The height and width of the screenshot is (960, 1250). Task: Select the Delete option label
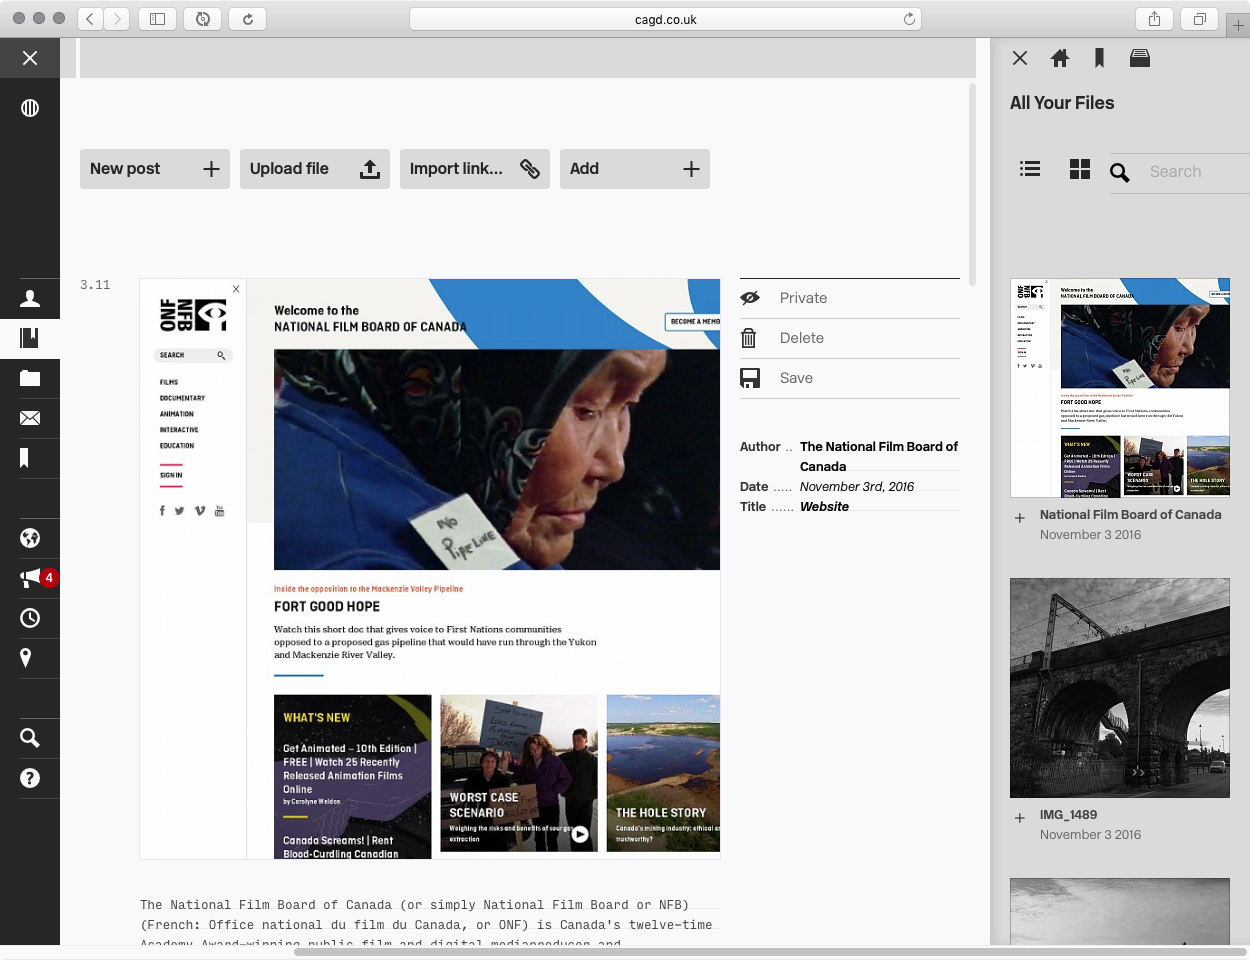click(x=802, y=338)
